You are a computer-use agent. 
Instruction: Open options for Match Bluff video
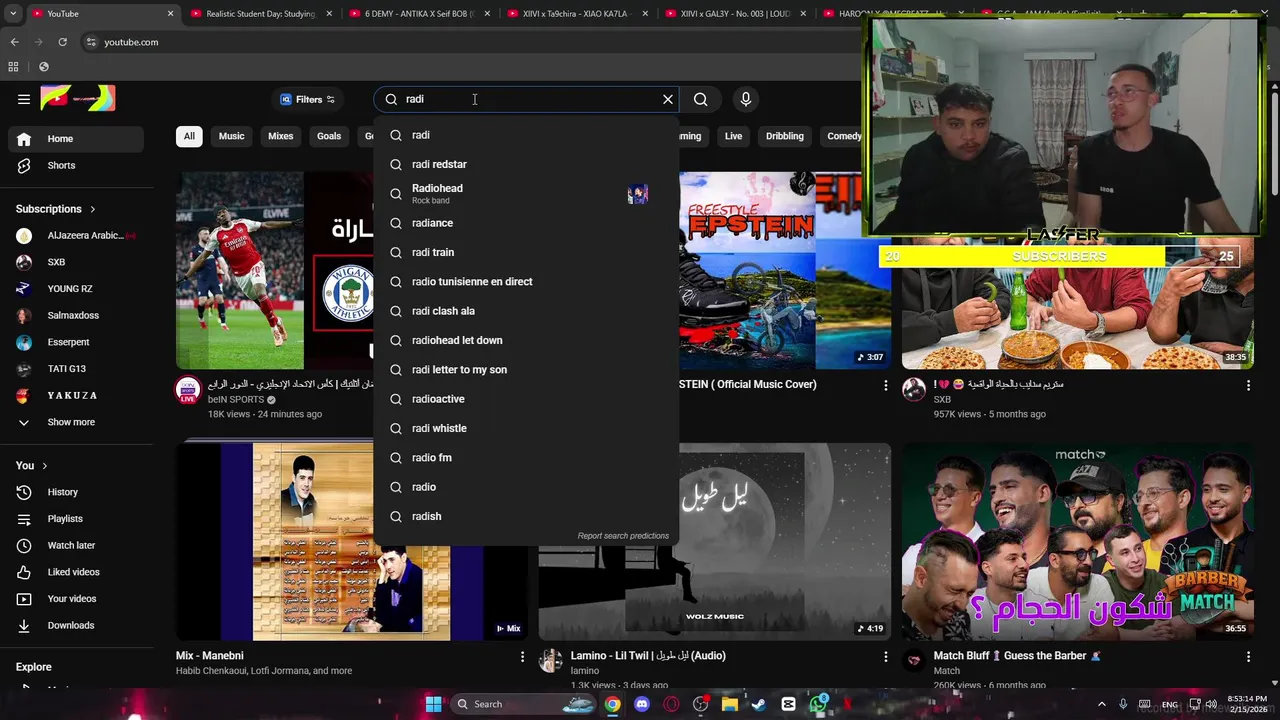[1248, 657]
